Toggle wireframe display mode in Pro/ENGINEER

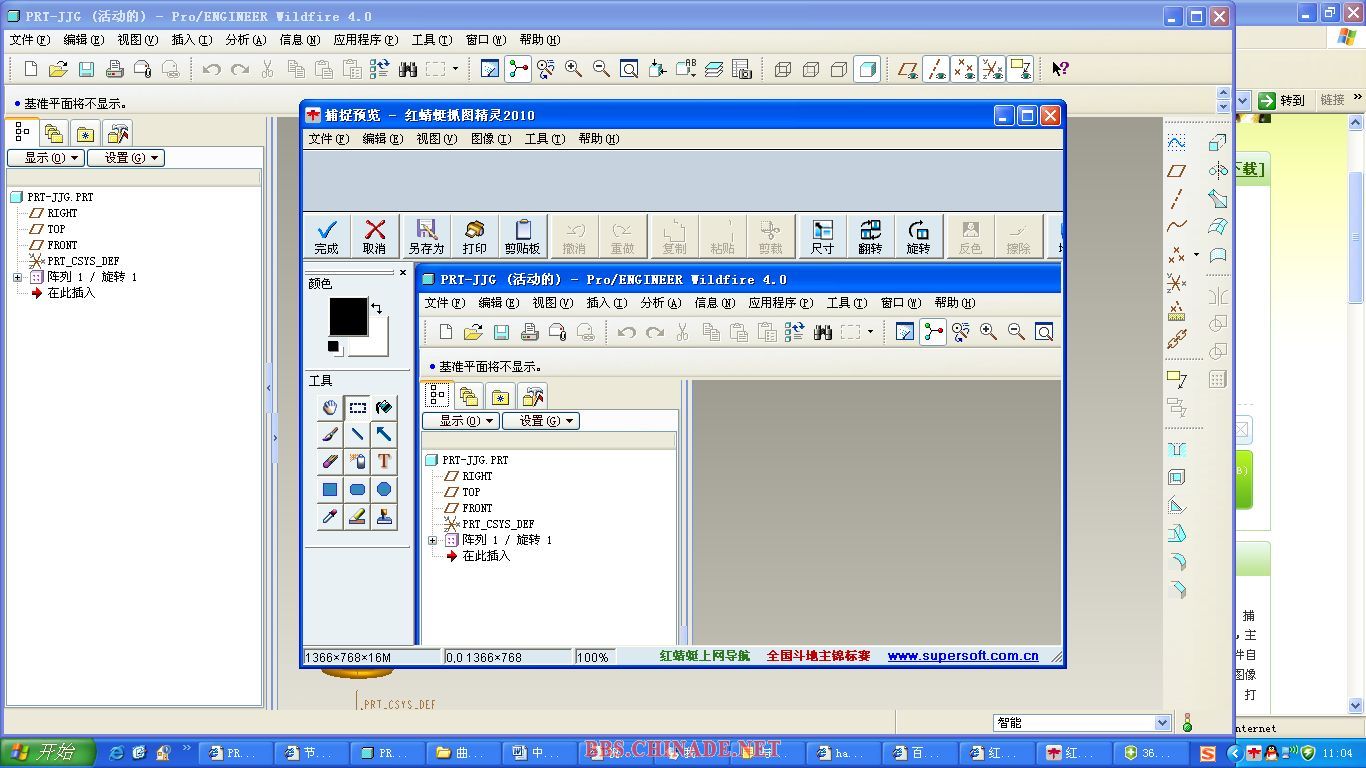point(783,69)
